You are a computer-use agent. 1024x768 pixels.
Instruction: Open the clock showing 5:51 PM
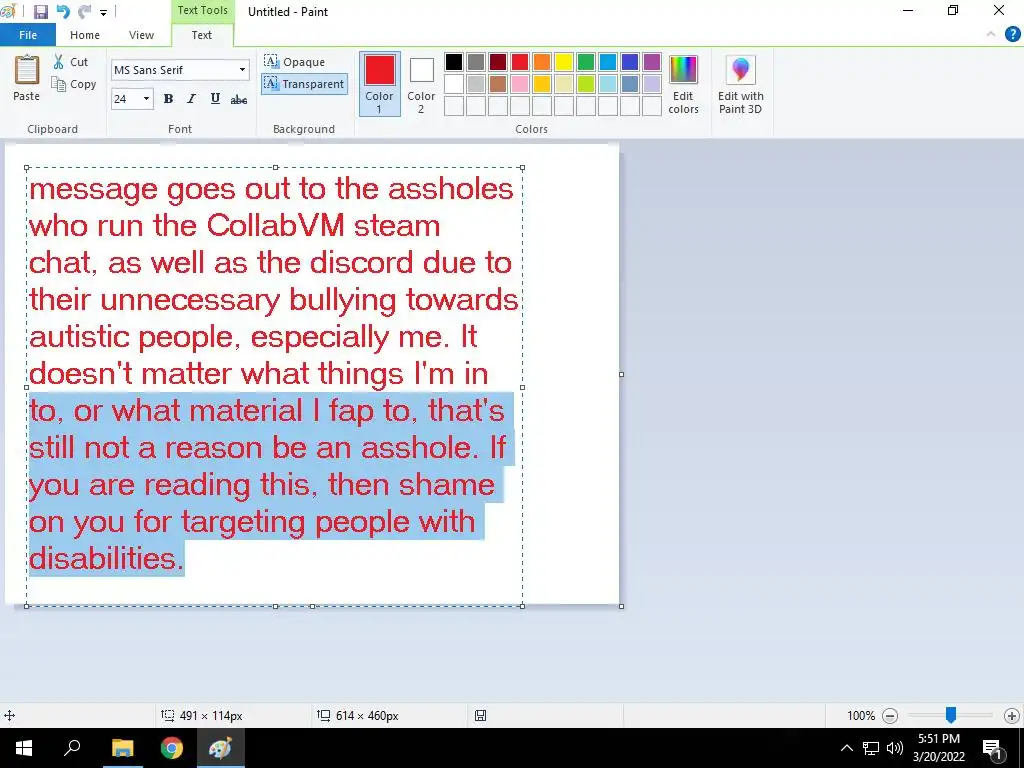(x=939, y=748)
